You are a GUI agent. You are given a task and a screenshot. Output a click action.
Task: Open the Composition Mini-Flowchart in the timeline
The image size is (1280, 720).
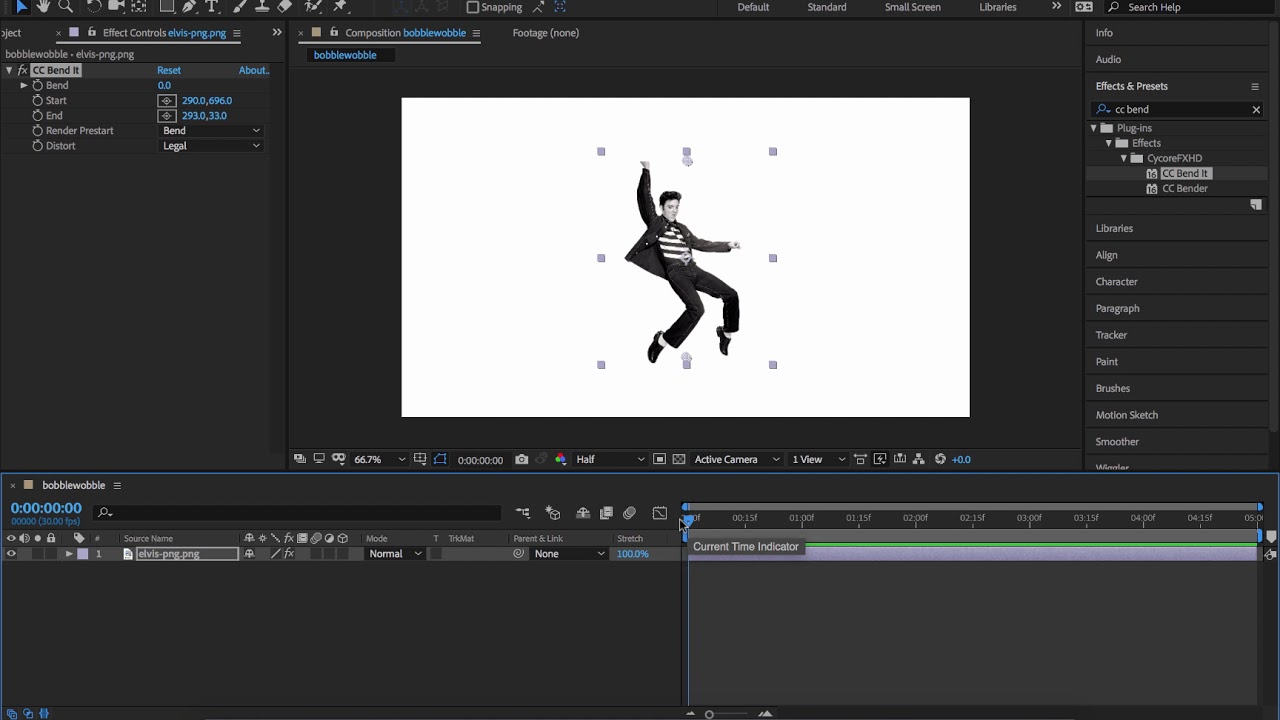(x=523, y=513)
